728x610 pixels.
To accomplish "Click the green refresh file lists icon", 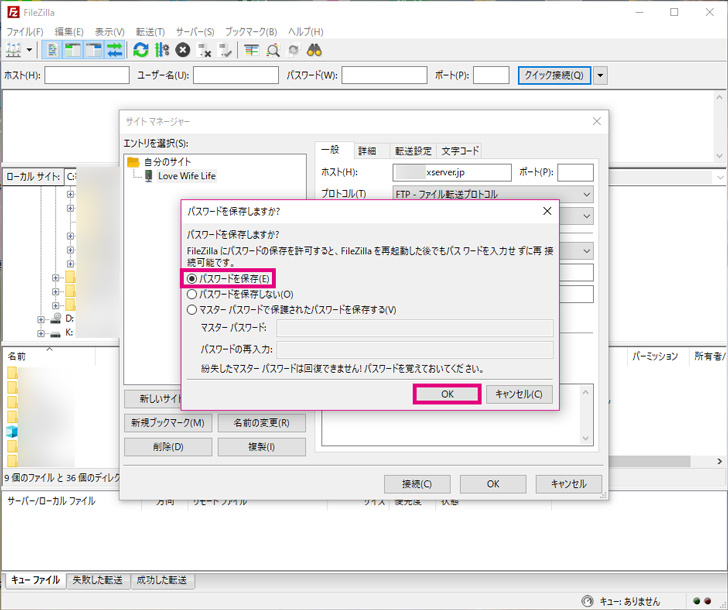I will coord(141,50).
